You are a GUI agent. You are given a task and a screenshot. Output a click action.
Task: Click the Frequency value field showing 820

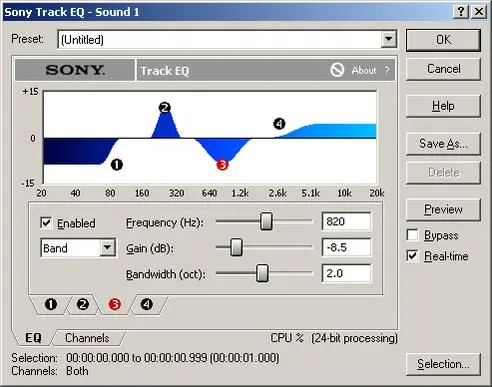pyautogui.click(x=346, y=221)
